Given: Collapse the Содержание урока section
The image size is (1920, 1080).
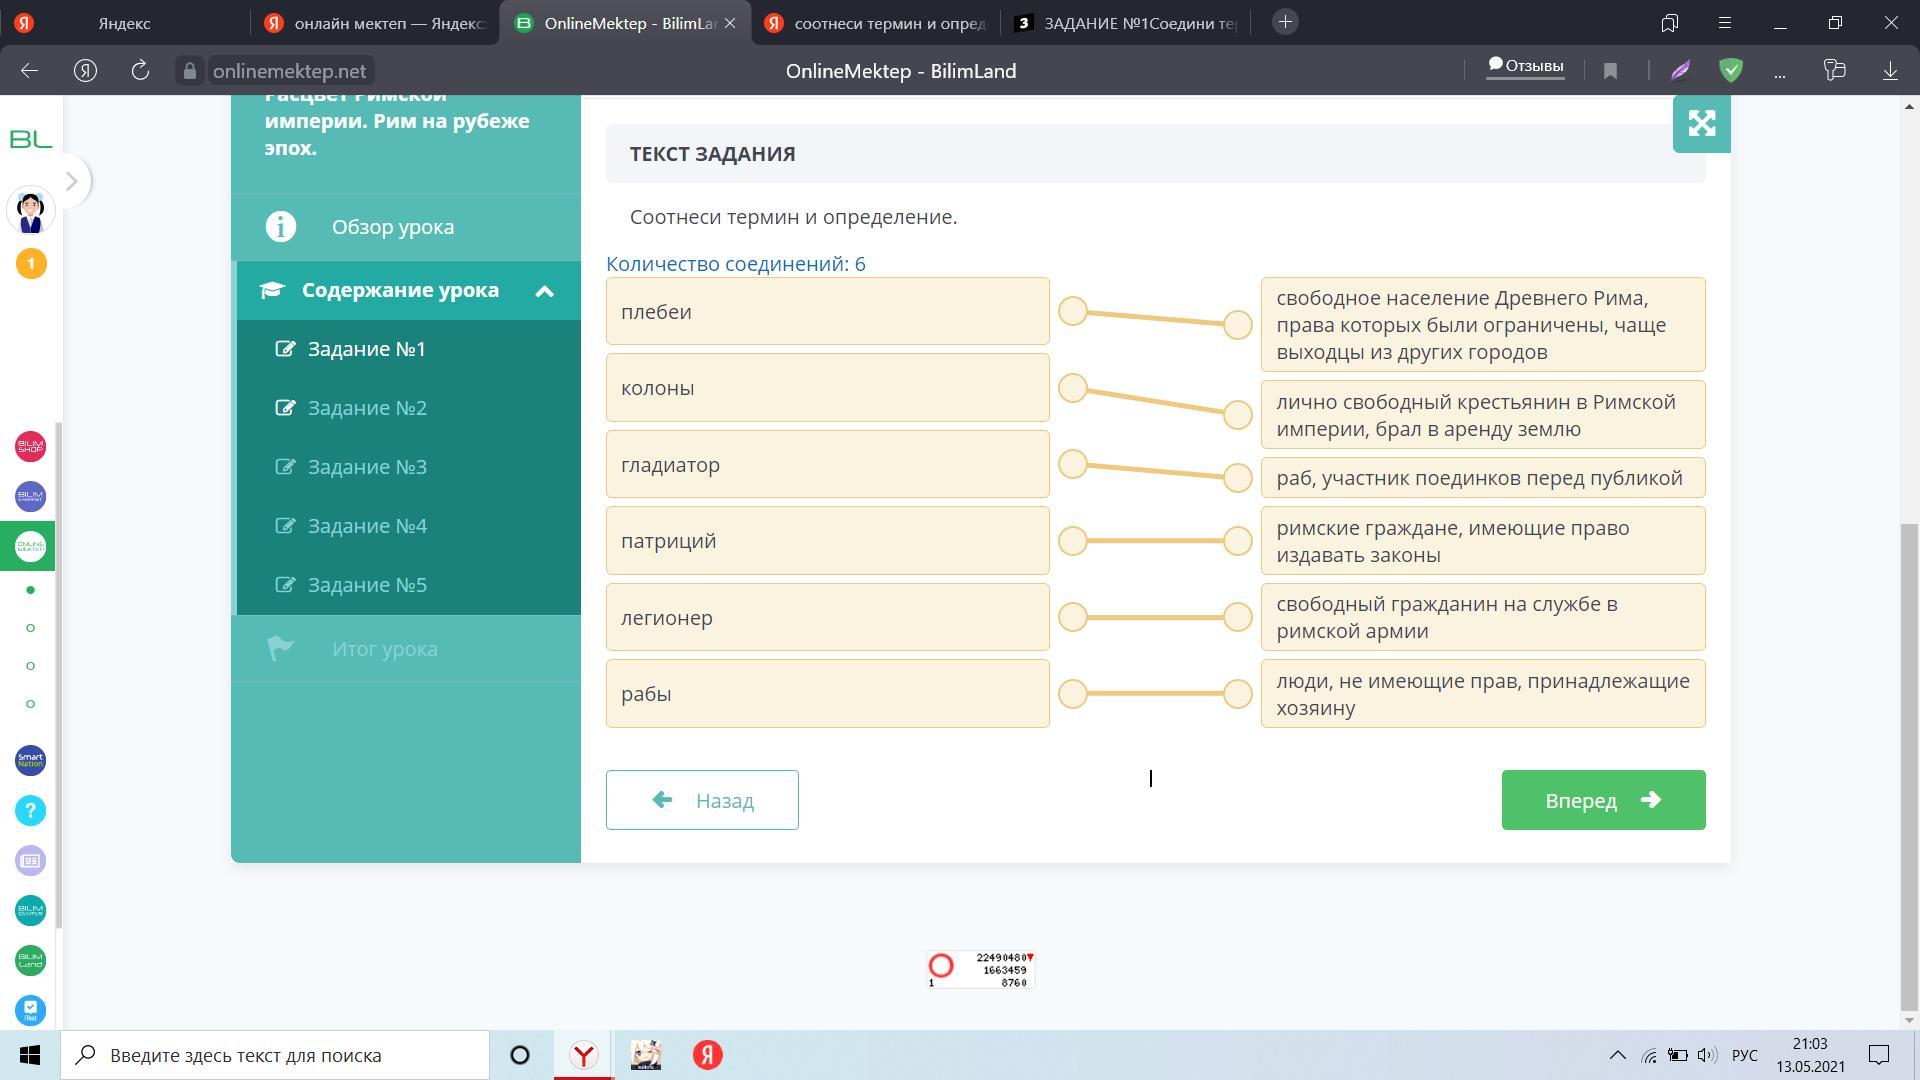Looking at the screenshot, I should [544, 291].
